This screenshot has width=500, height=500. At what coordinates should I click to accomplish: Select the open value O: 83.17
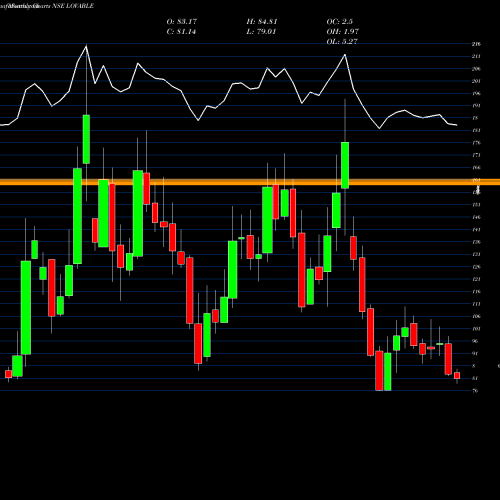(x=182, y=21)
